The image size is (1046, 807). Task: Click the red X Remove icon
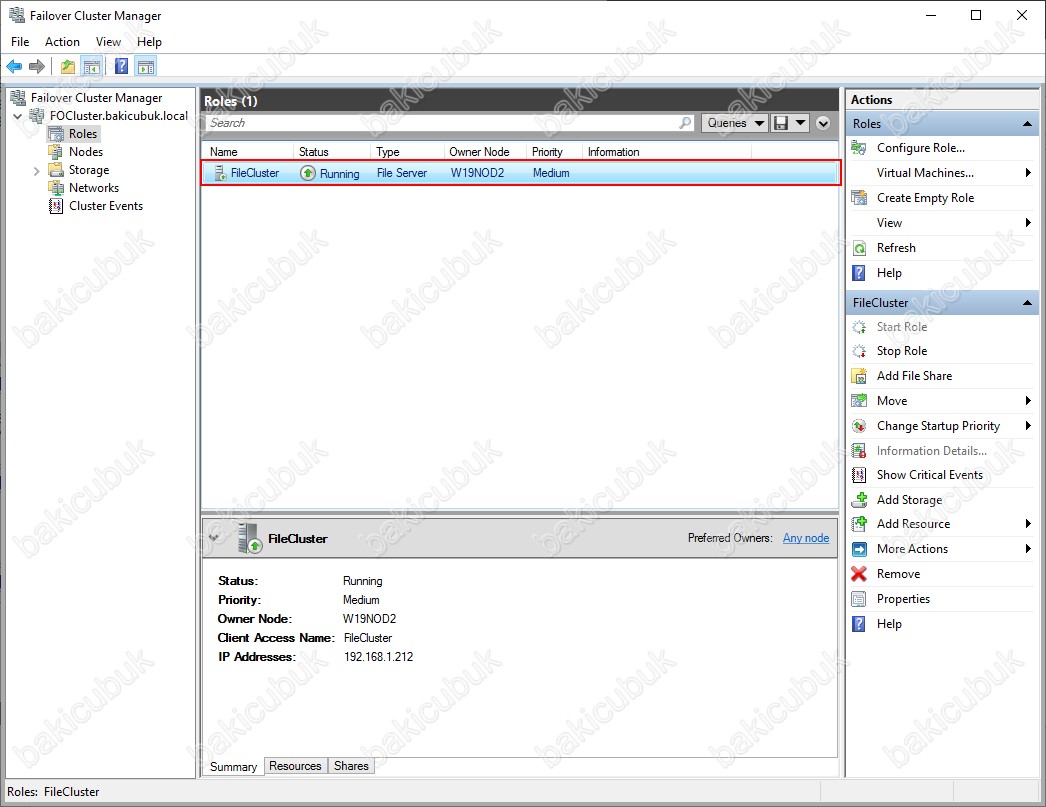(859, 574)
